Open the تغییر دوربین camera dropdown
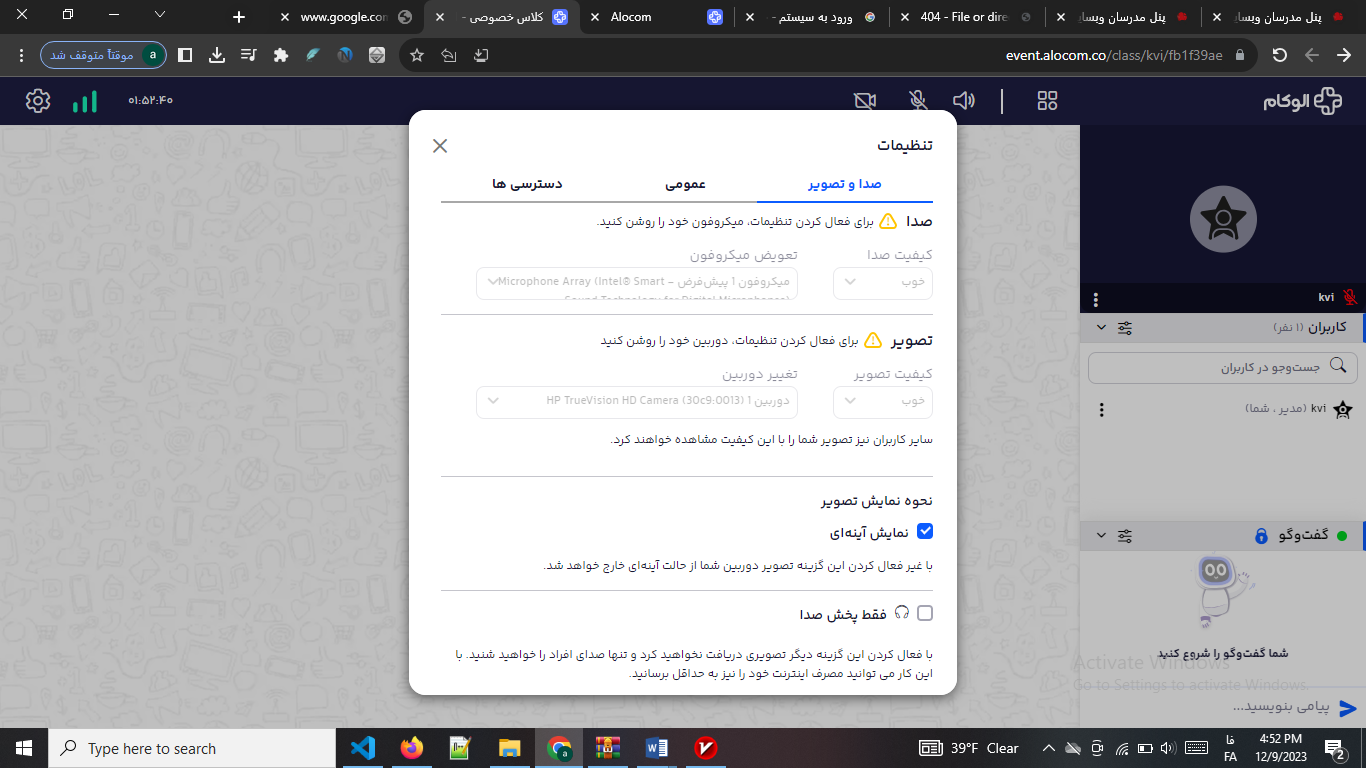 point(637,402)
